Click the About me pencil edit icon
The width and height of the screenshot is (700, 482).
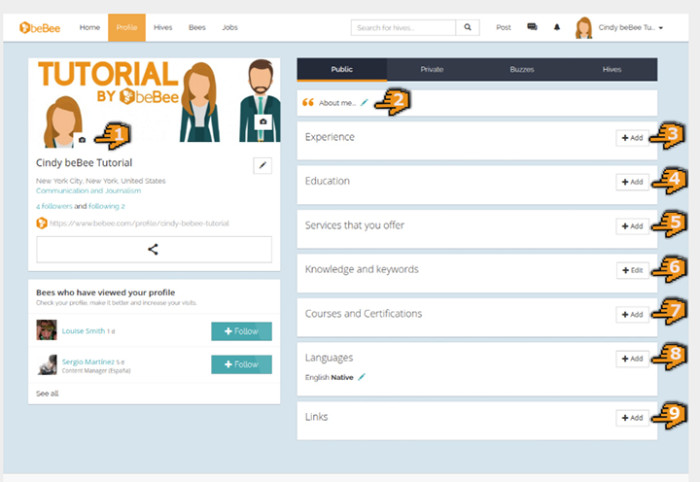tap(364, 103)
